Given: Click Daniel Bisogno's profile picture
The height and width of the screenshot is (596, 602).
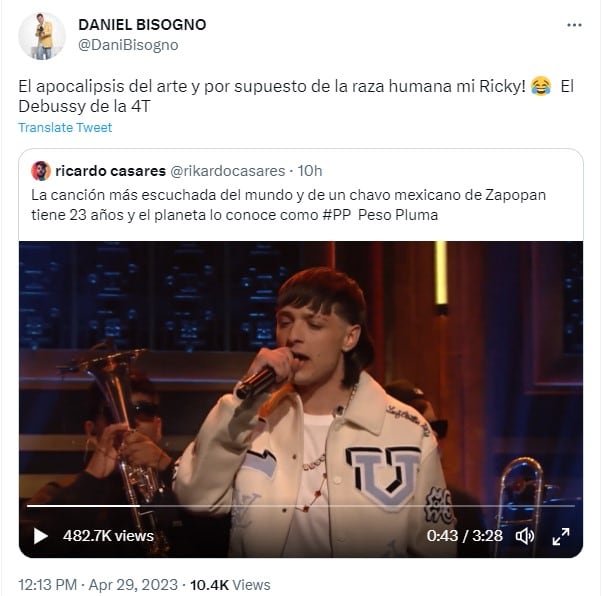Looking at the screenshot, I should 42,36.
